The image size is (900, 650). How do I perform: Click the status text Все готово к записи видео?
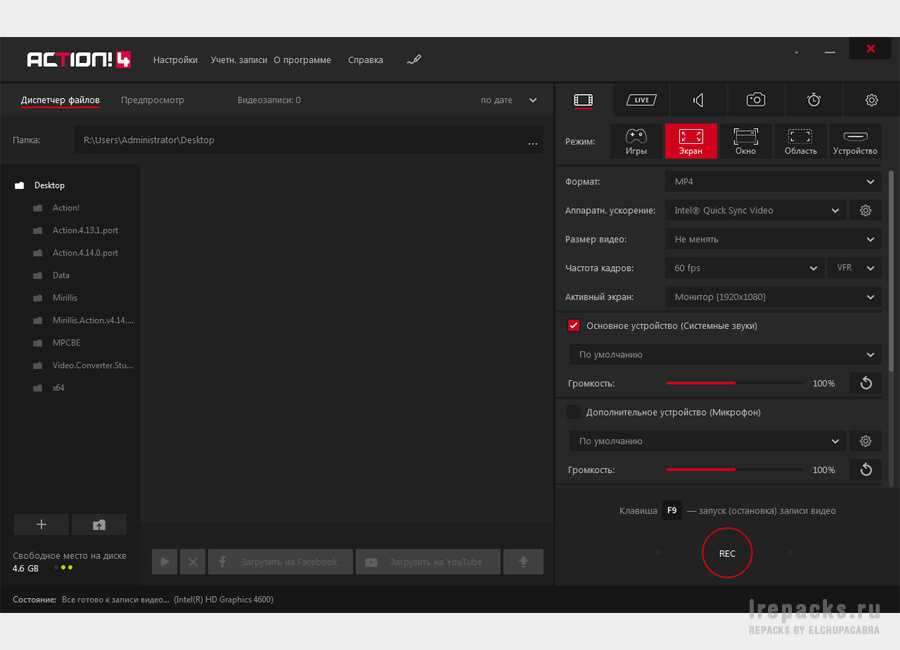(x=115, y=599)
